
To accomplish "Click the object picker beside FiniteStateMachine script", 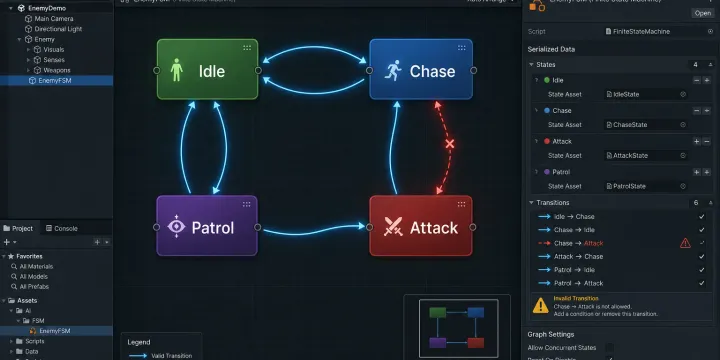I will [710, 32].
